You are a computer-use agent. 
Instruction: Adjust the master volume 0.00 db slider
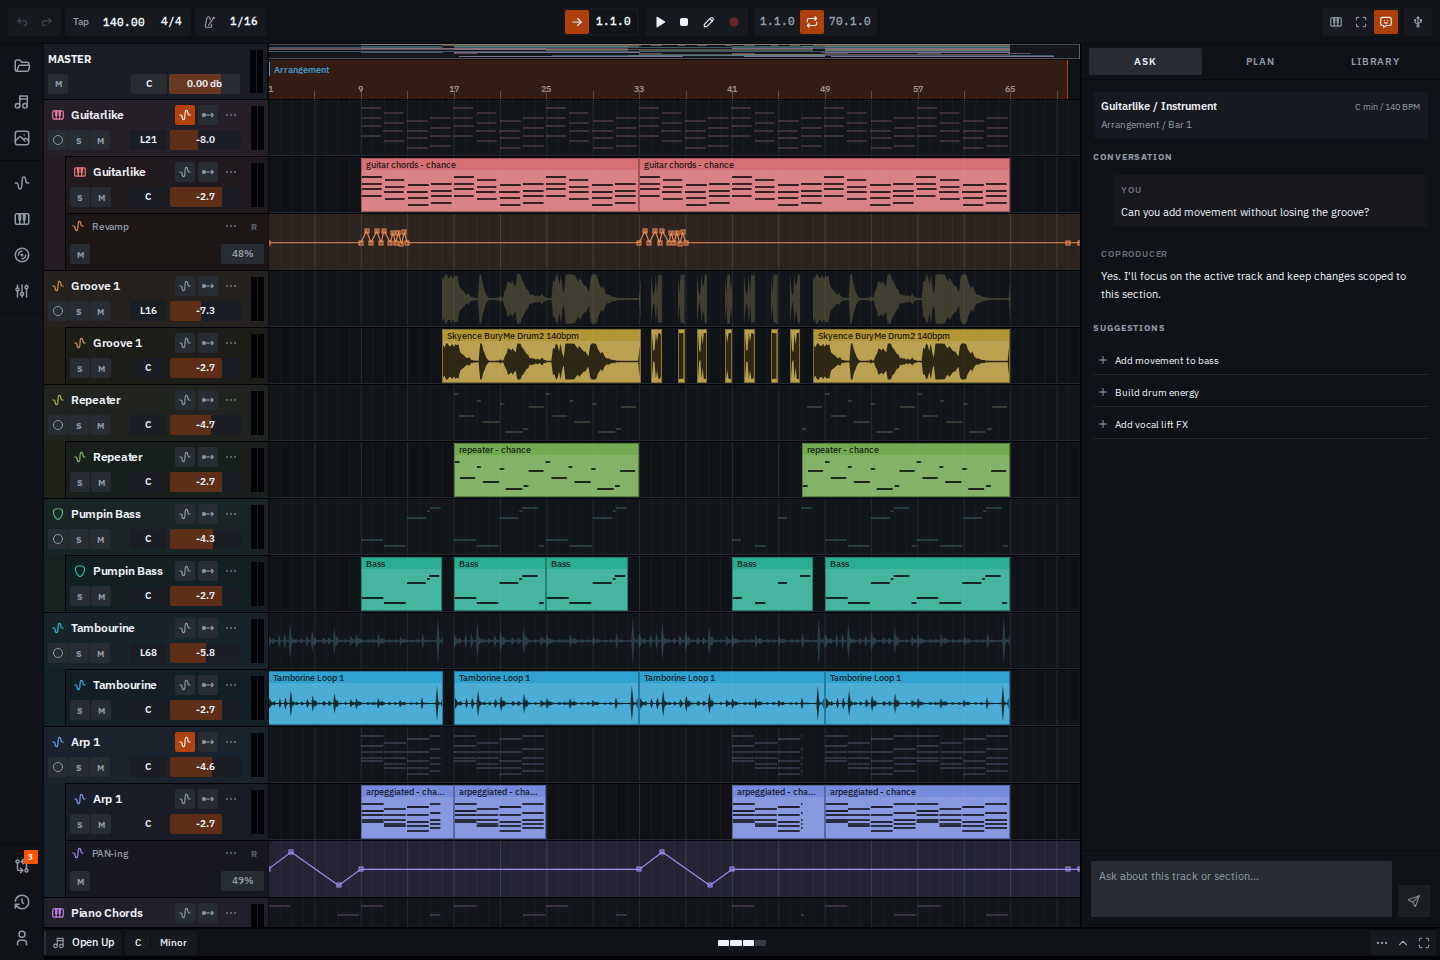(204, 84)
